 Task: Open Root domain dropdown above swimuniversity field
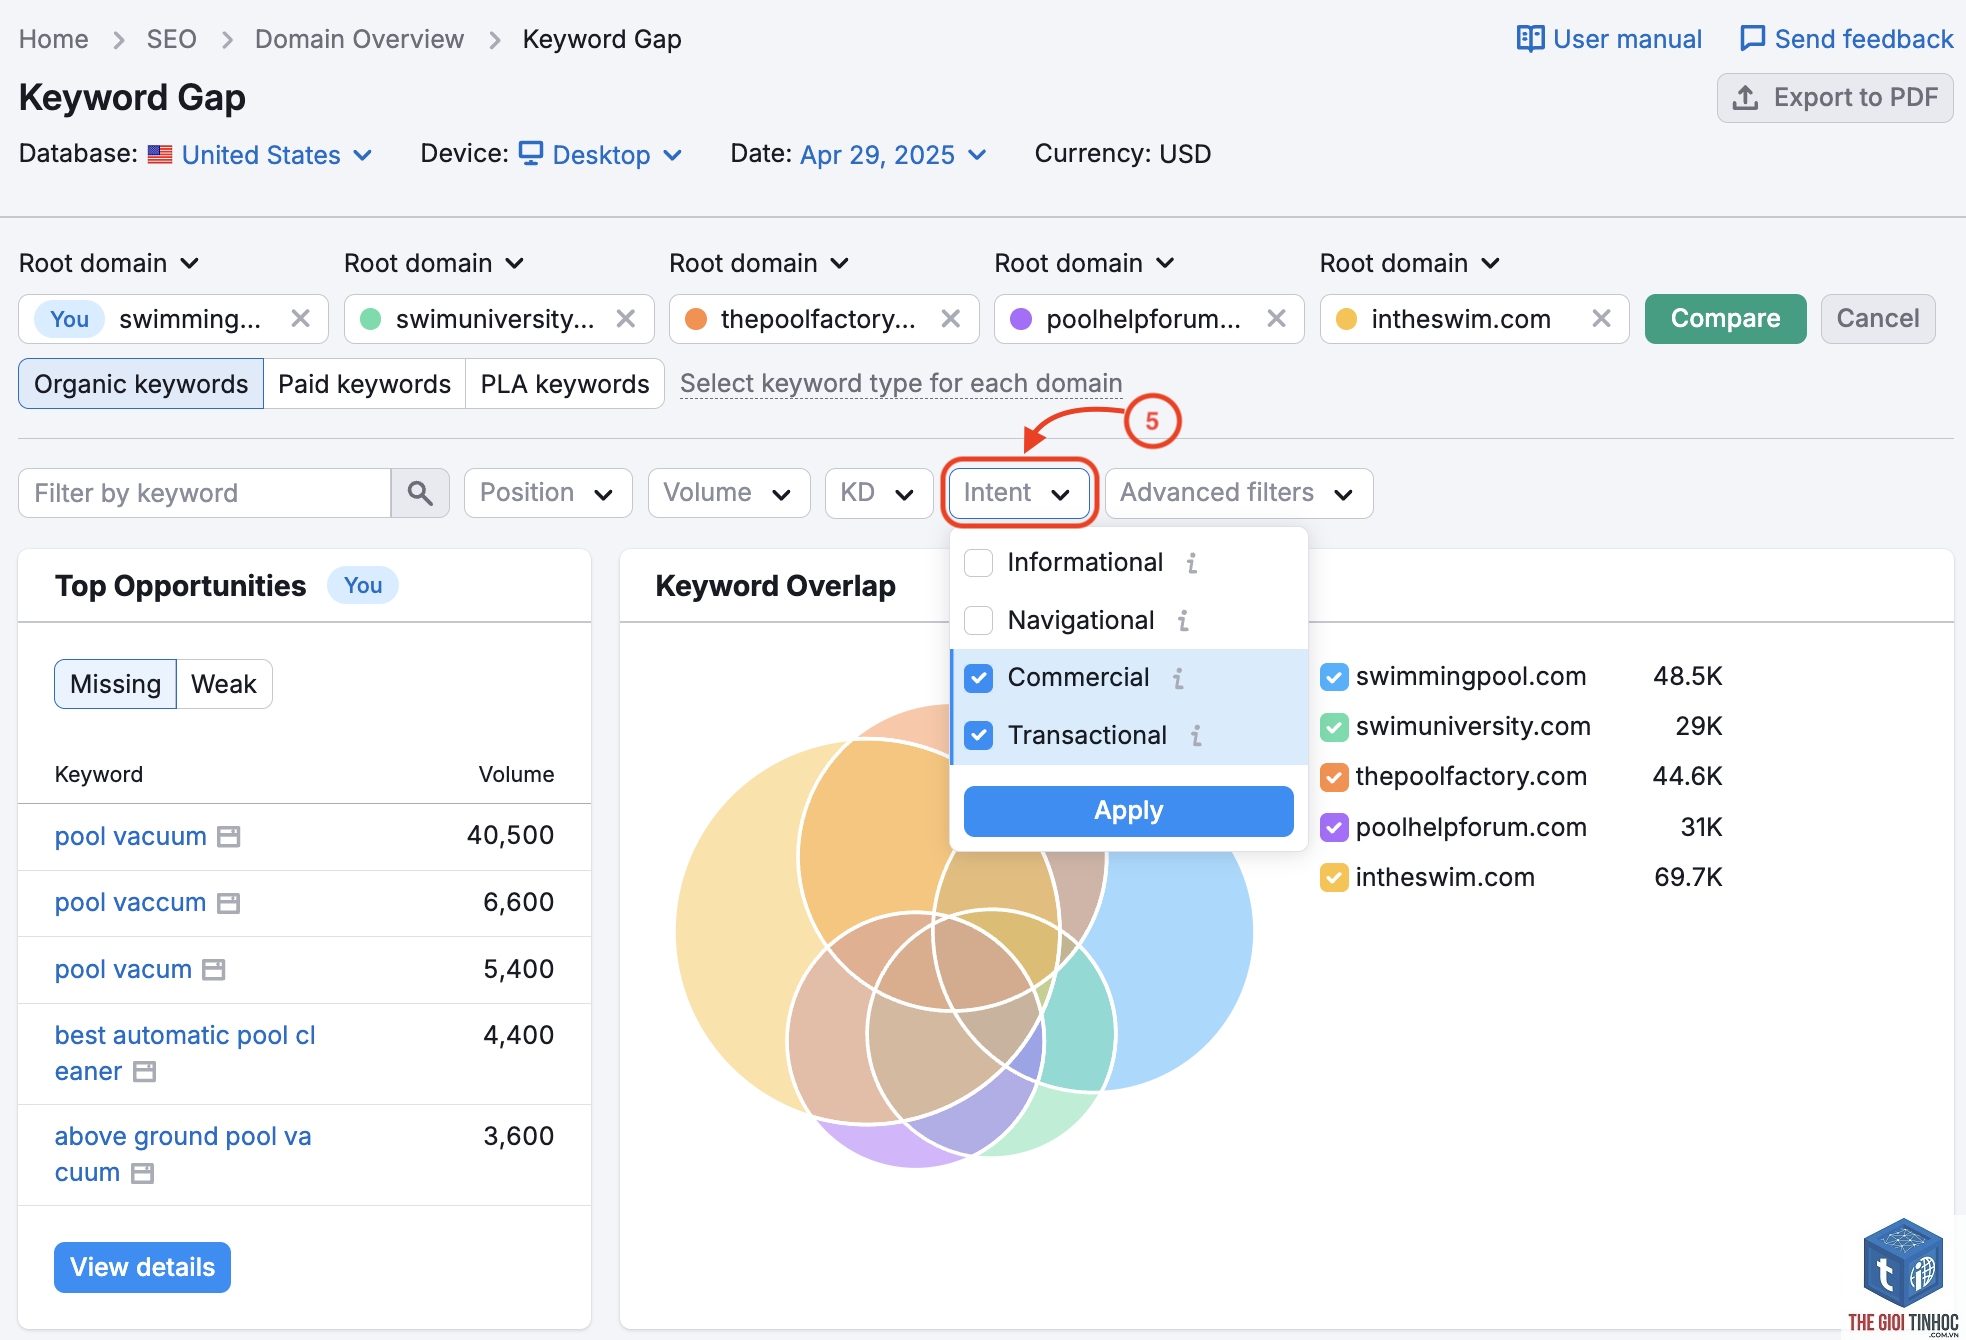click(434, 263)
